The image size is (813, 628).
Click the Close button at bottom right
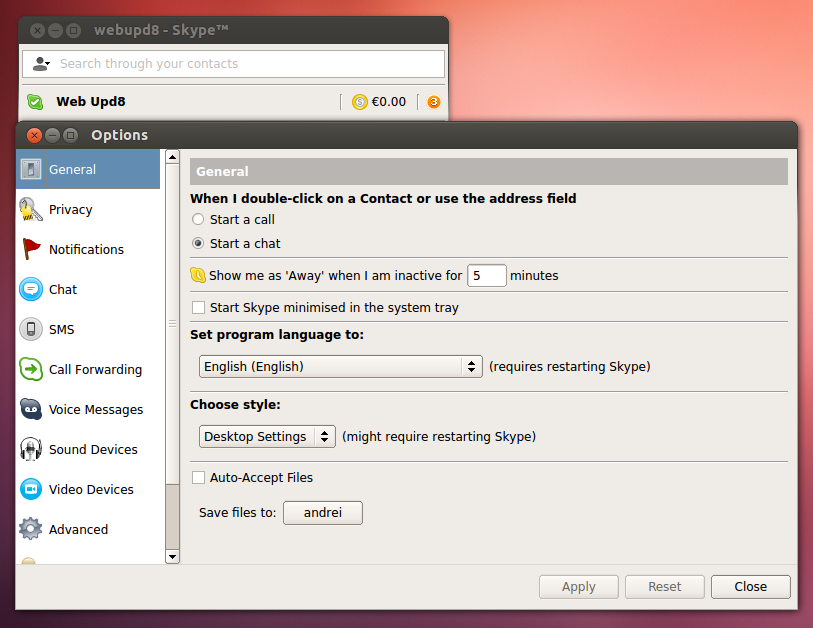(x=751, y=587)
